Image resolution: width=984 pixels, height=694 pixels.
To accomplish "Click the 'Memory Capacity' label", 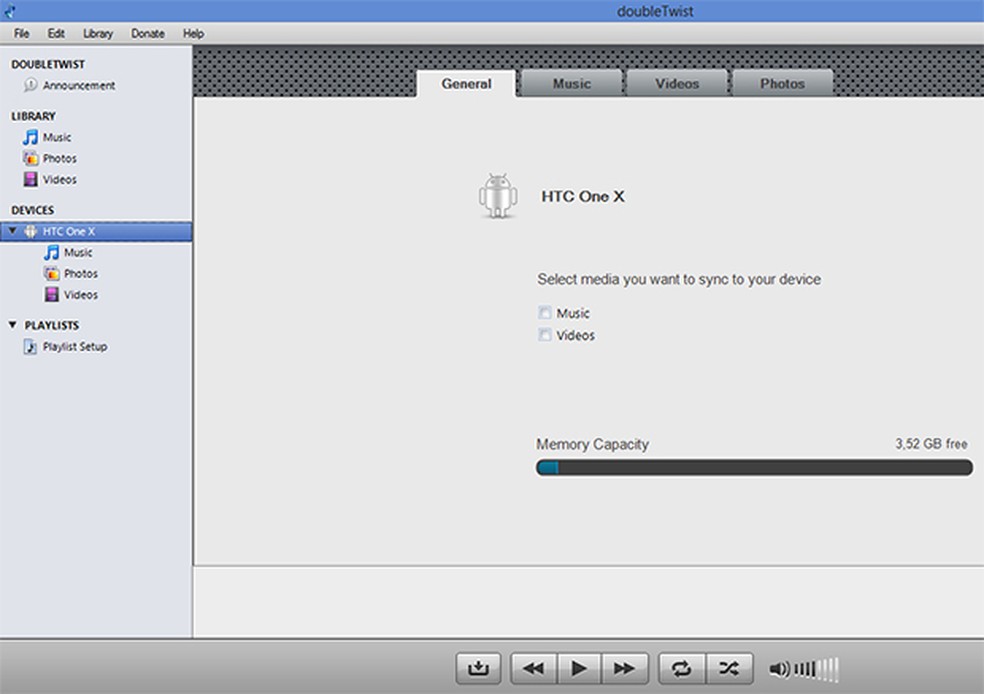I will tap(592, 444).
